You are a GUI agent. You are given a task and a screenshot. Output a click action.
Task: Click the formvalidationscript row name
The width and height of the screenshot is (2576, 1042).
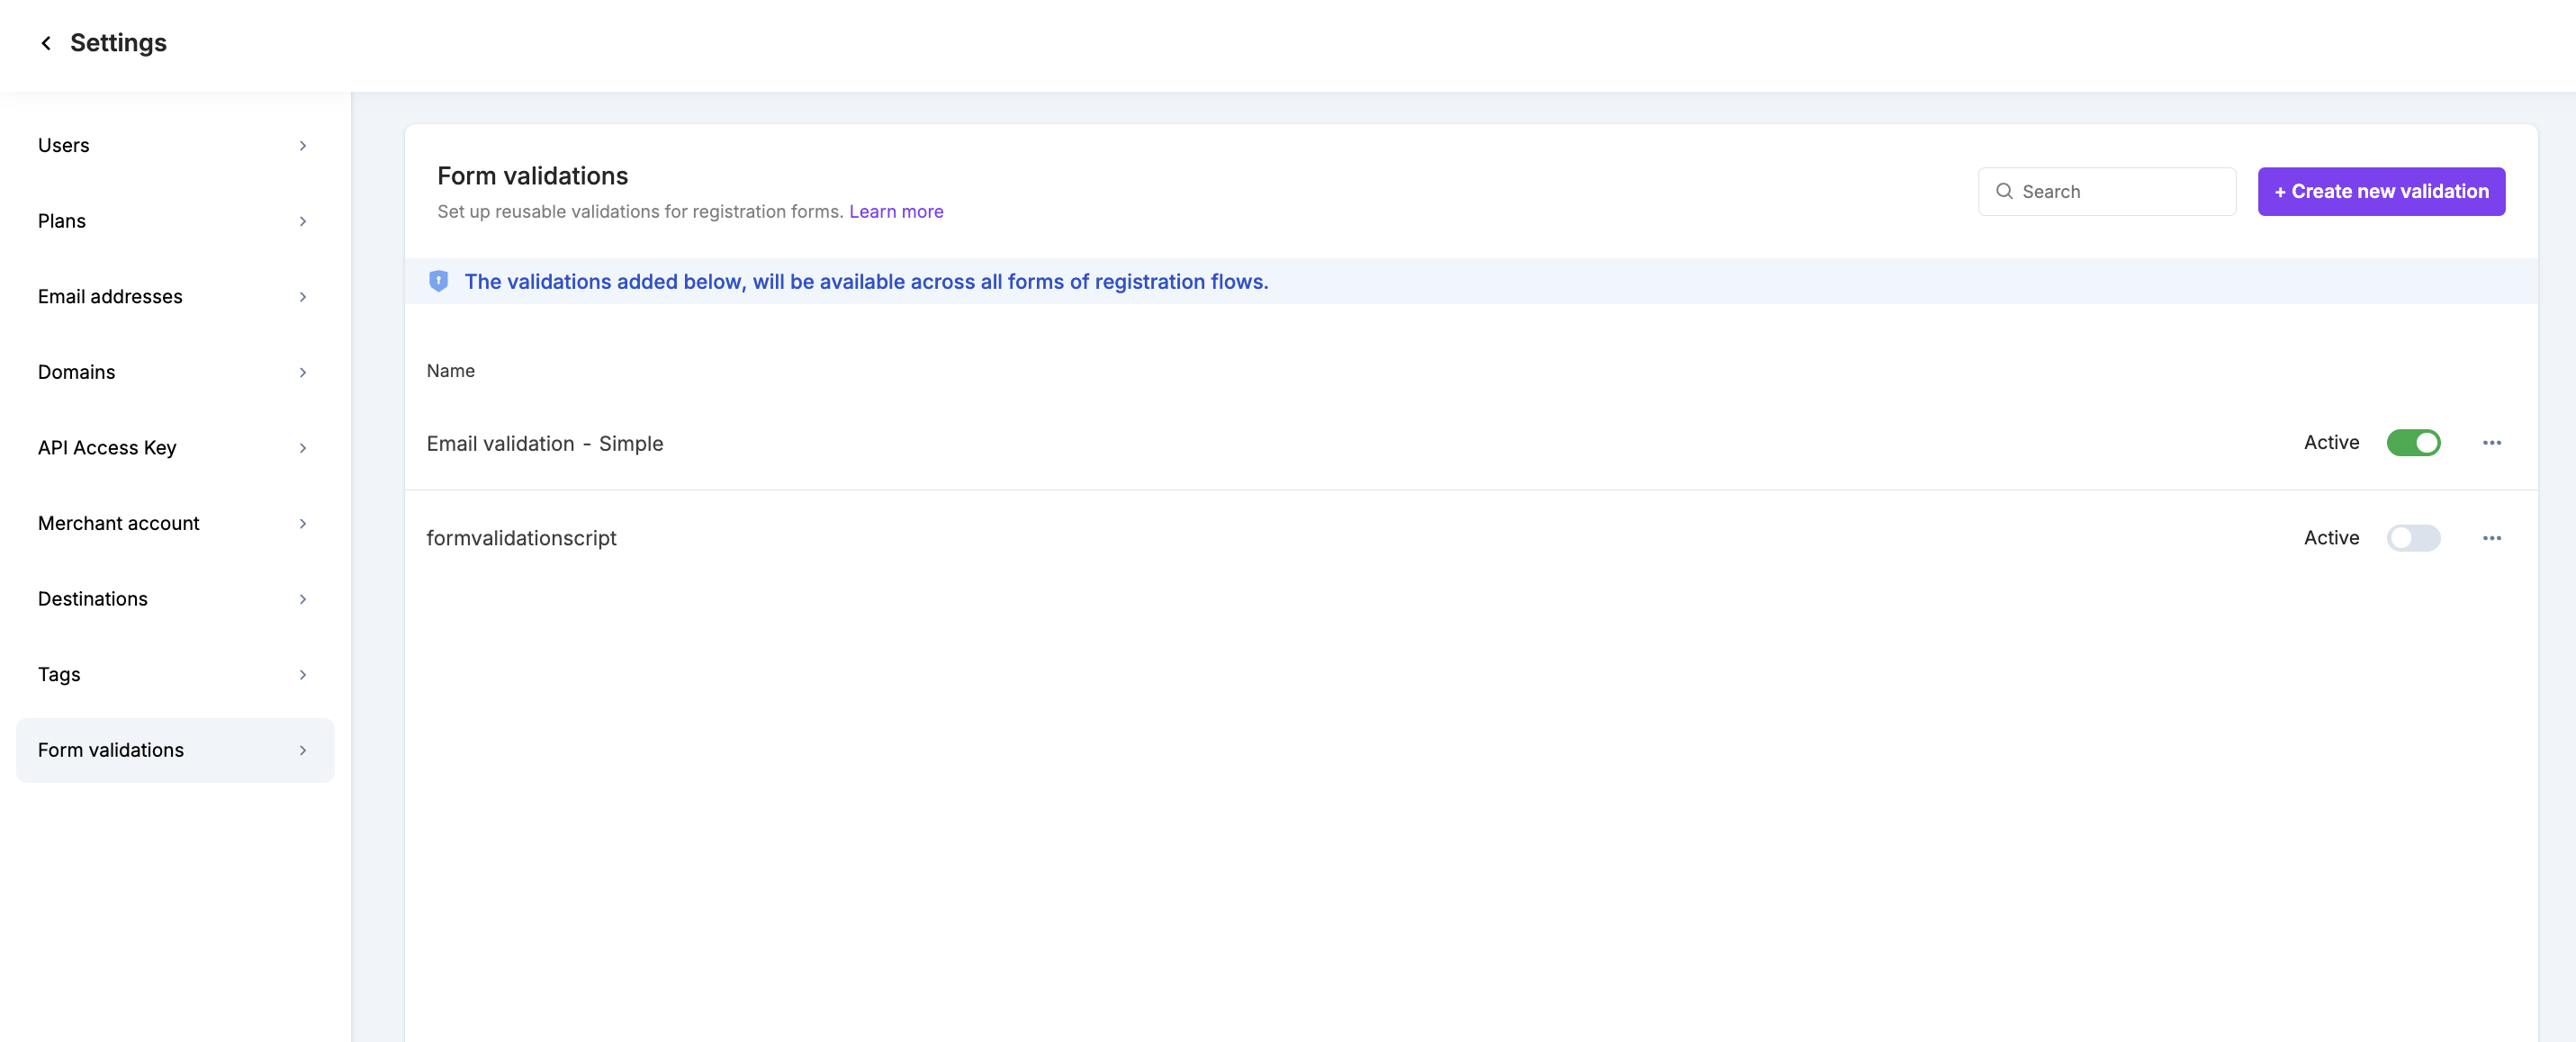click(x=521, y=538)
